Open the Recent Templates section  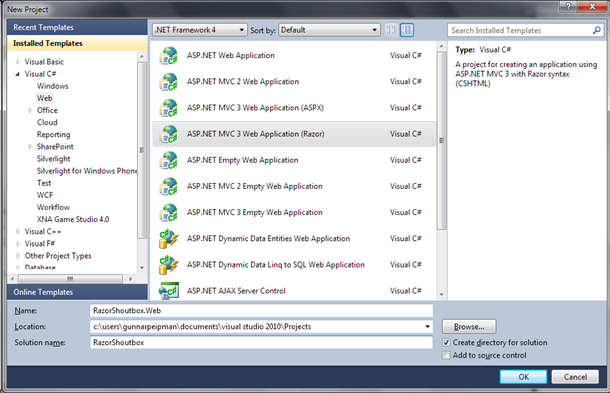[77, 27]
